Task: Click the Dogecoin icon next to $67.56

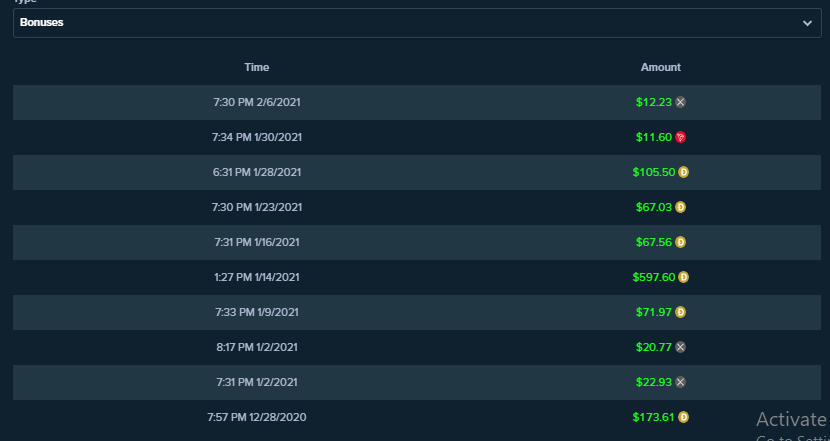Action: point(681,242)
